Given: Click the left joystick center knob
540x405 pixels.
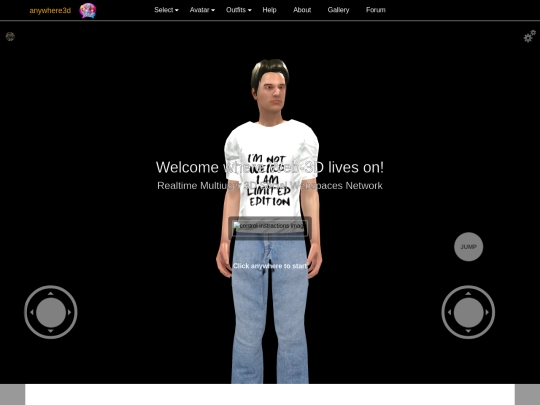Looking at the screenshot, I should pos(51,312).
